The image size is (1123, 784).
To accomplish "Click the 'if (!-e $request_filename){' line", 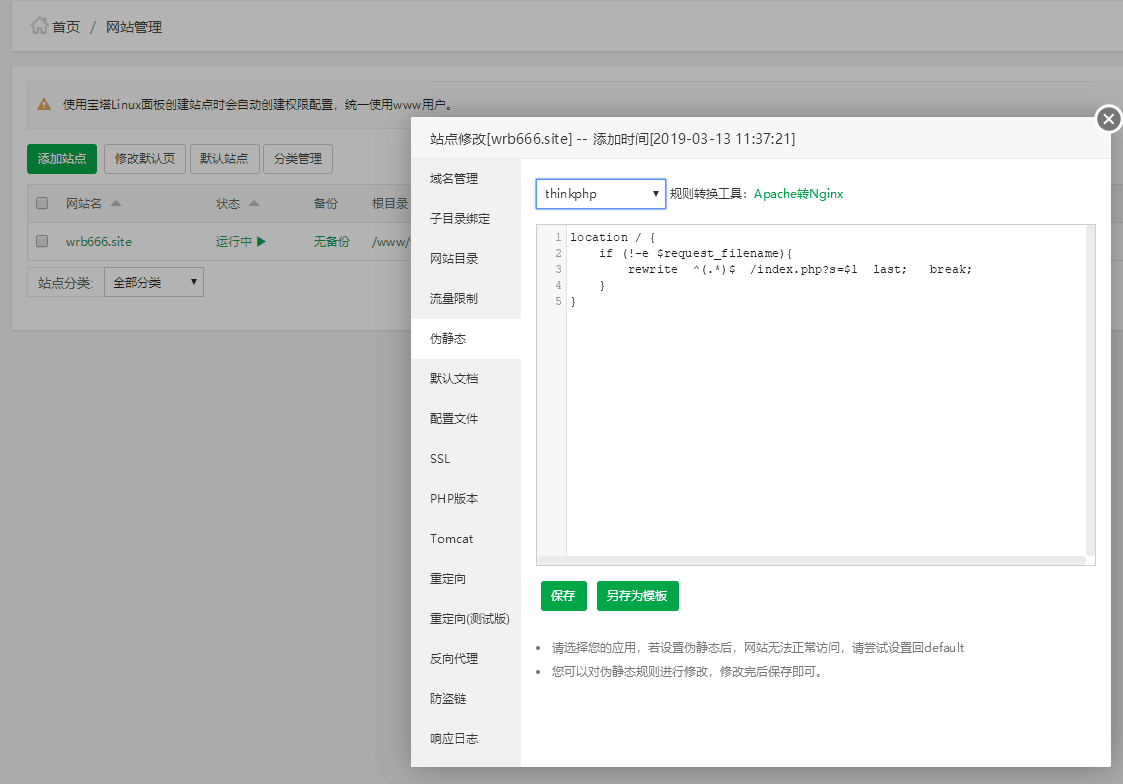I will 695,253.
